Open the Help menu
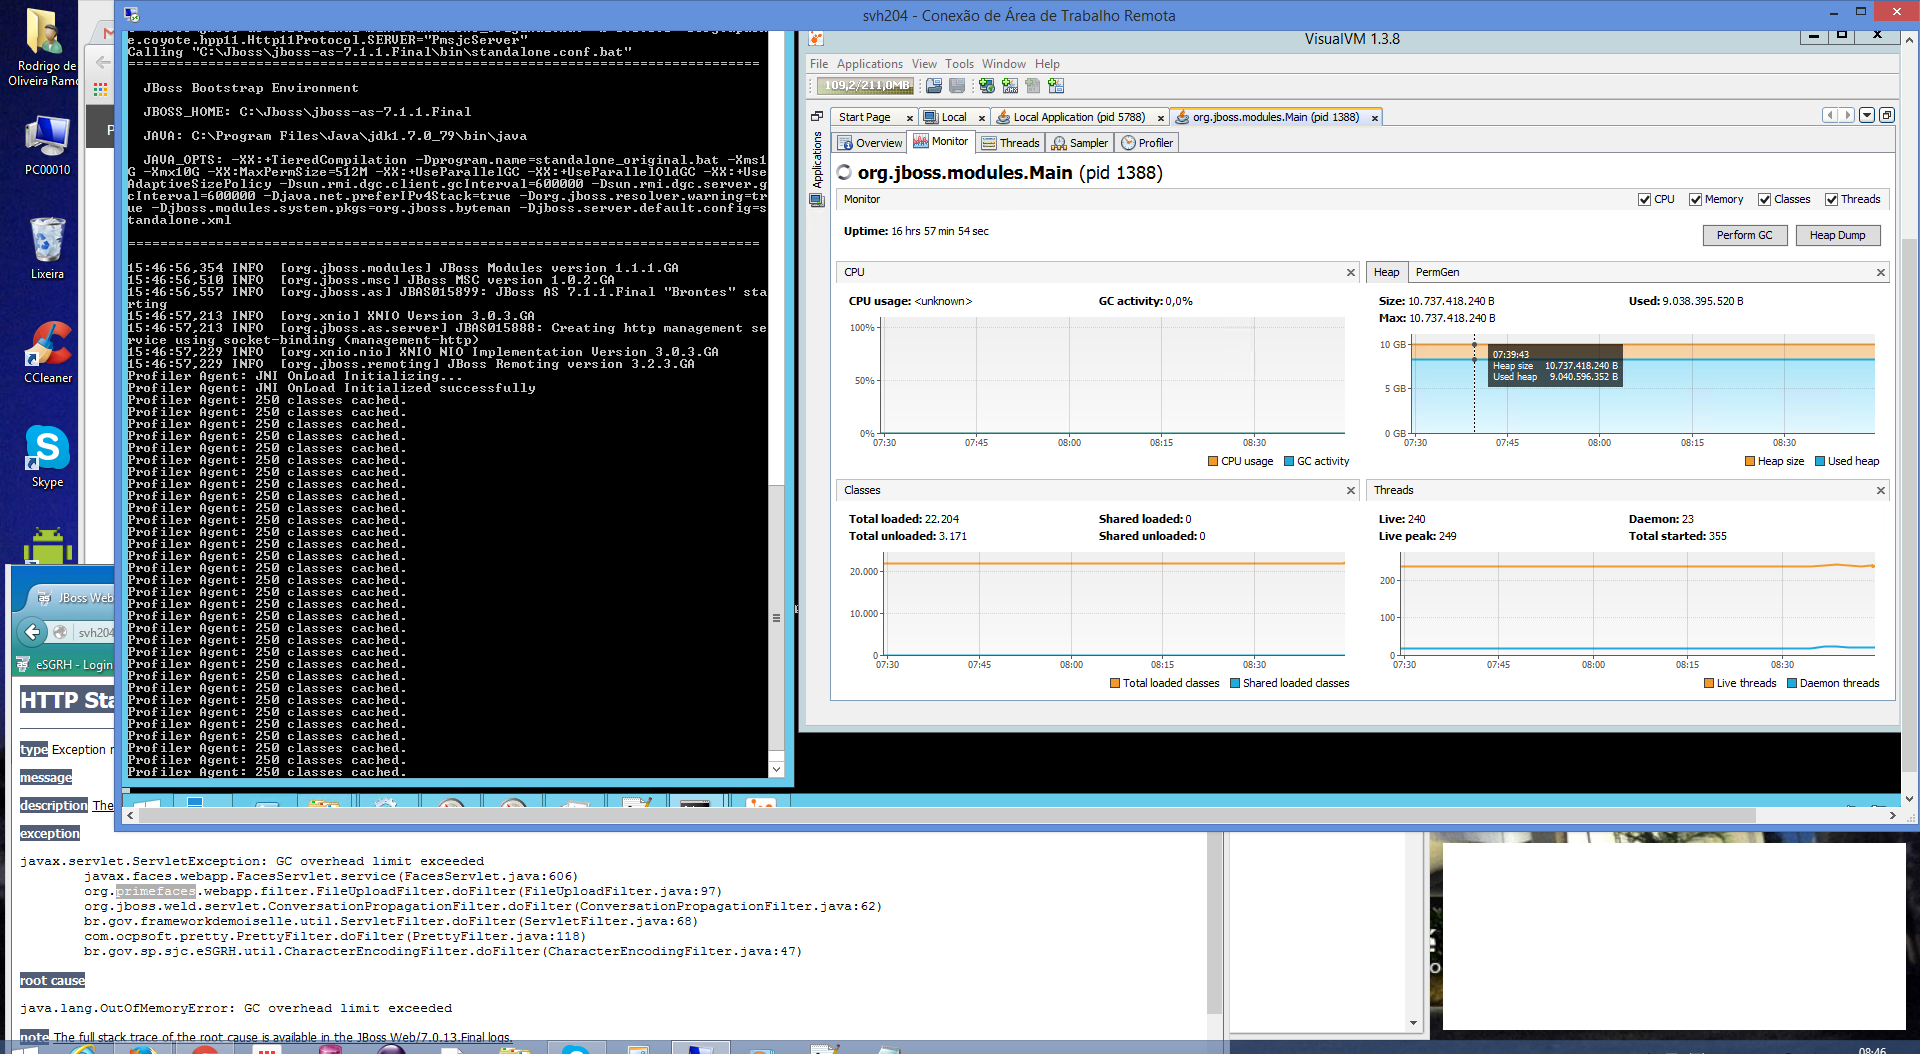The width and height of the screenshot is (1920, 1054). coord(1047,64)
